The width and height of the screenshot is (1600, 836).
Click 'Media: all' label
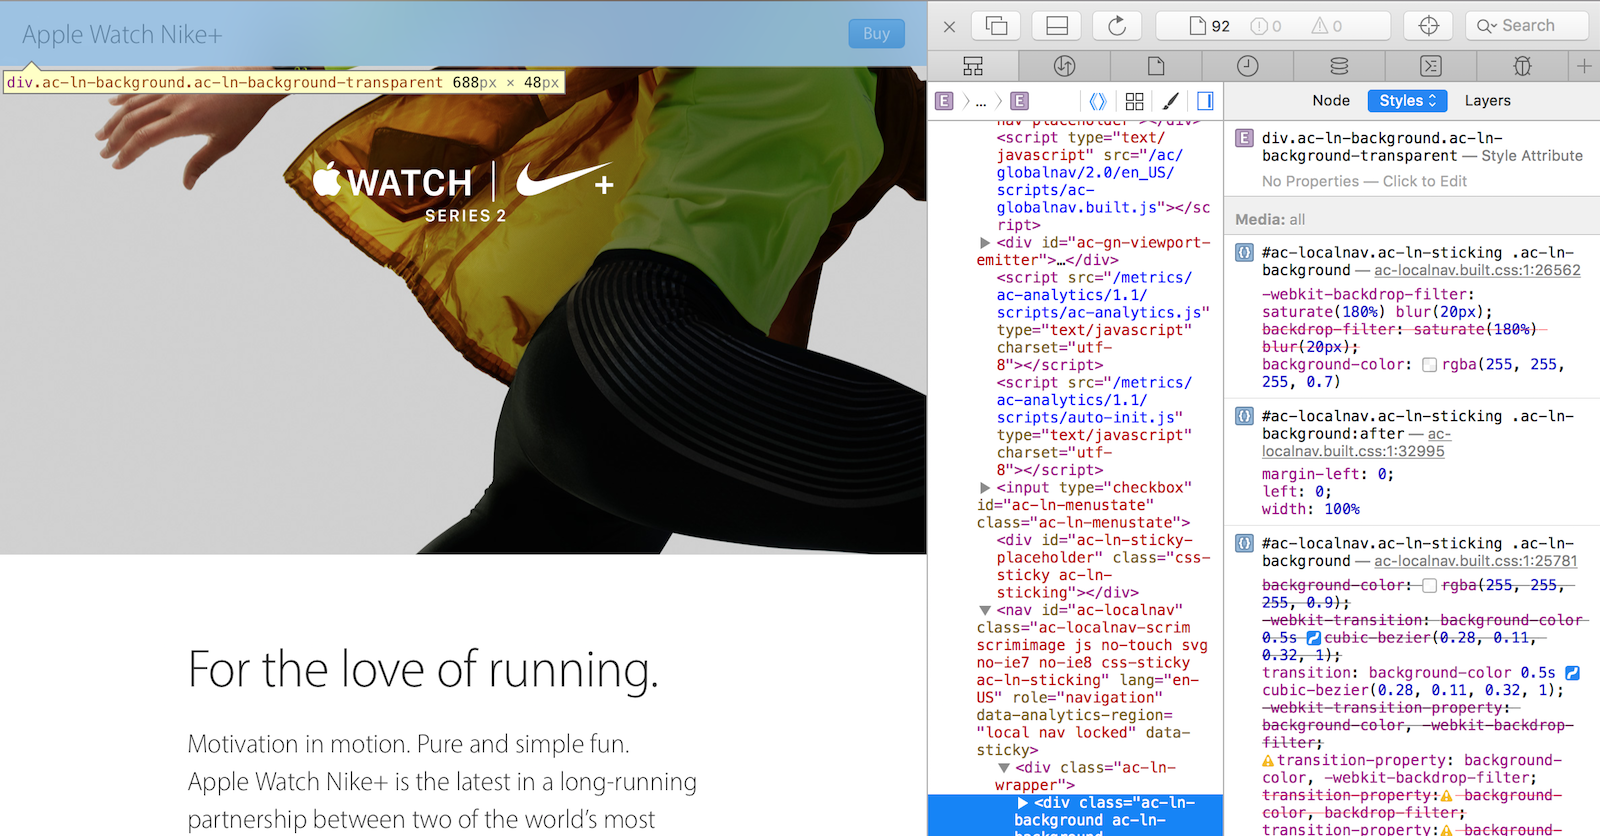pos(1270,220)
